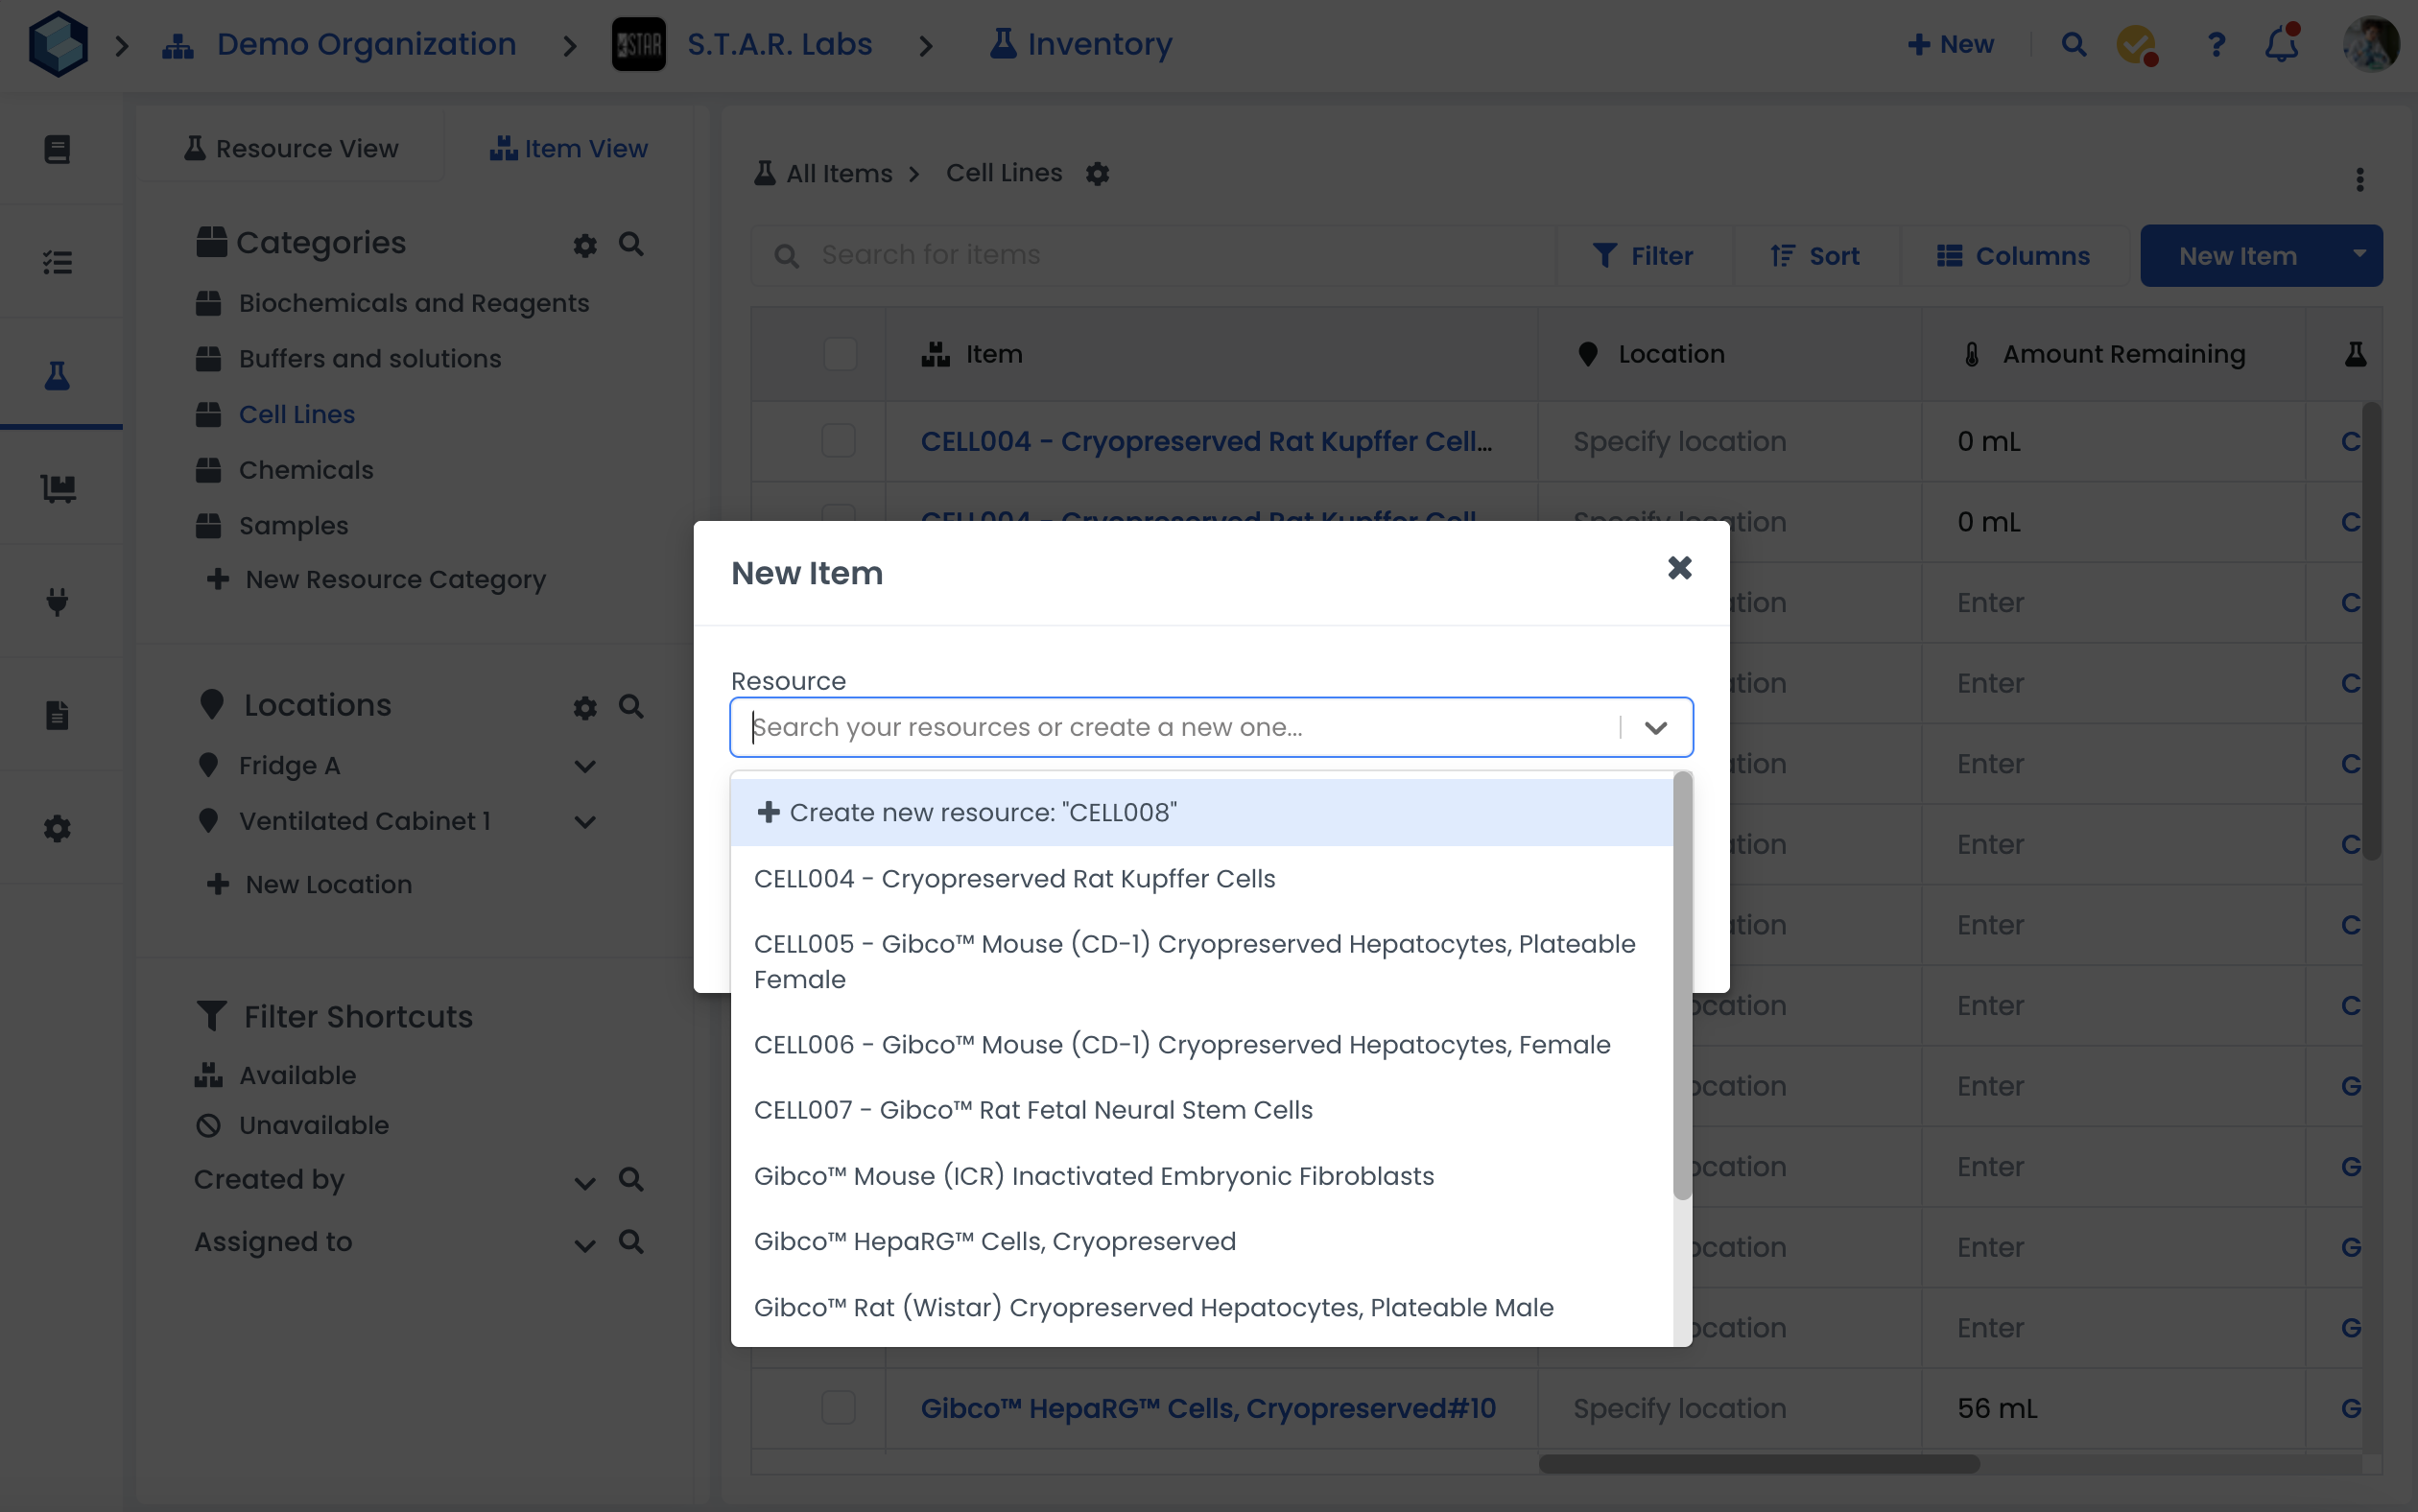Image resolution: width=2418 pixels, height=1512 pixels.
Task: Open Cell Lines settings gear
Action: point(1097,174)
